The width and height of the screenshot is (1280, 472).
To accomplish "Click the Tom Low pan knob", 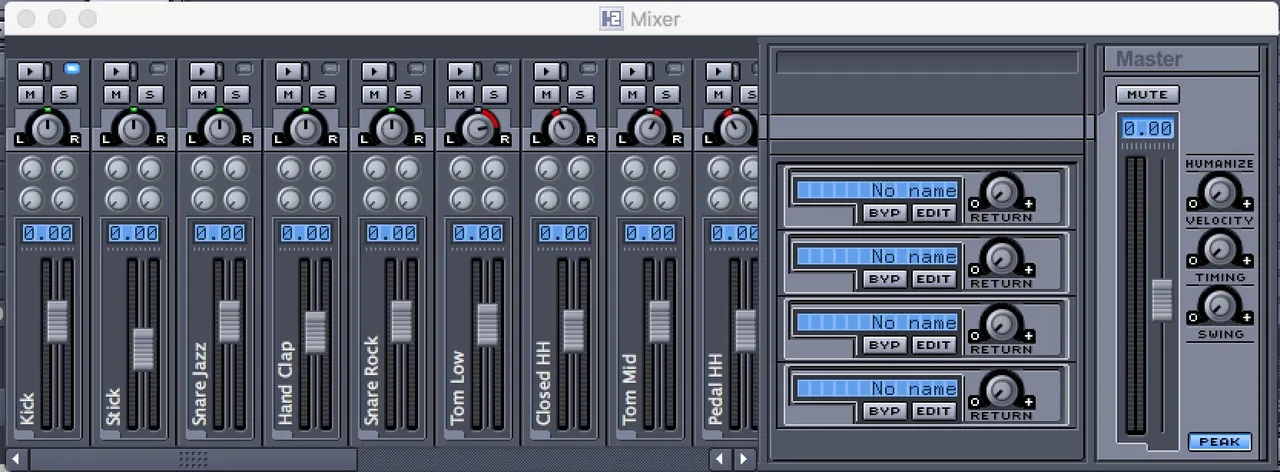I will pos(477,127).
